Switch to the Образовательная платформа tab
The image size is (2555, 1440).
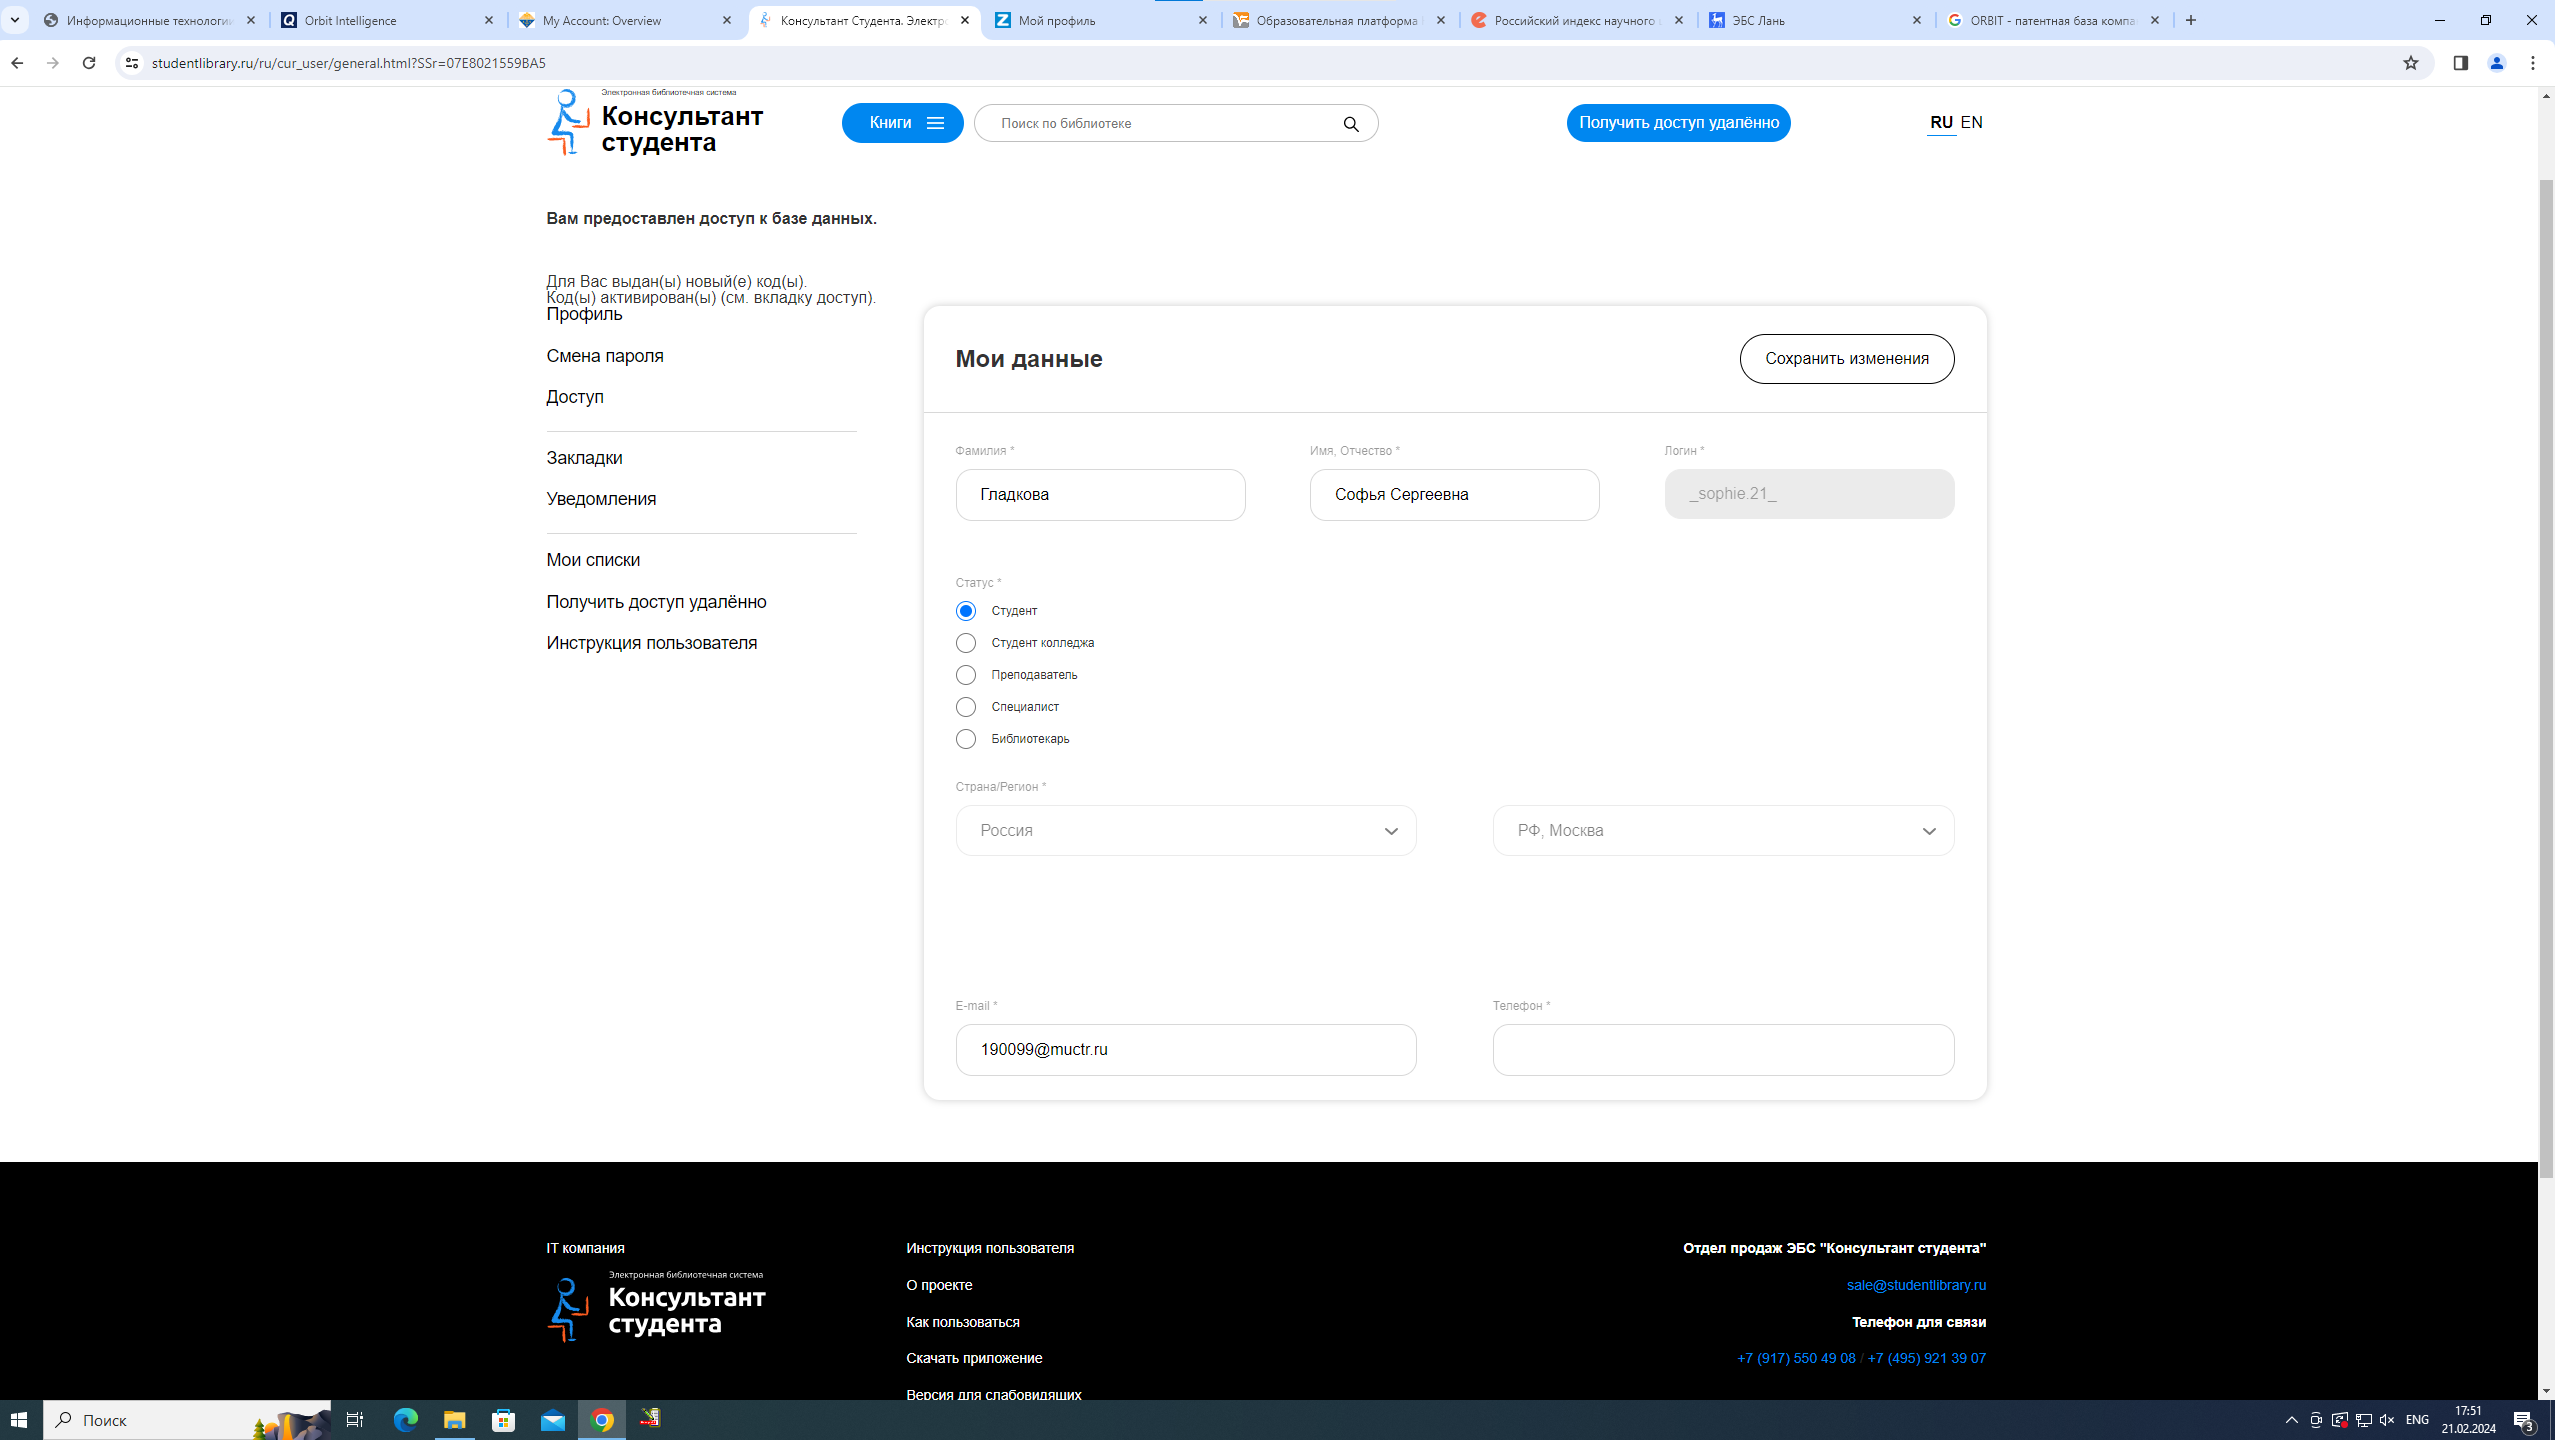(x=1339, y=20)
